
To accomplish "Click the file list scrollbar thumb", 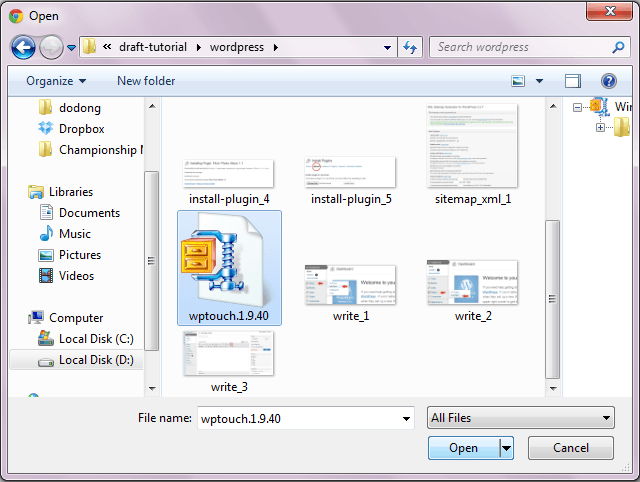I will [552, 300].
